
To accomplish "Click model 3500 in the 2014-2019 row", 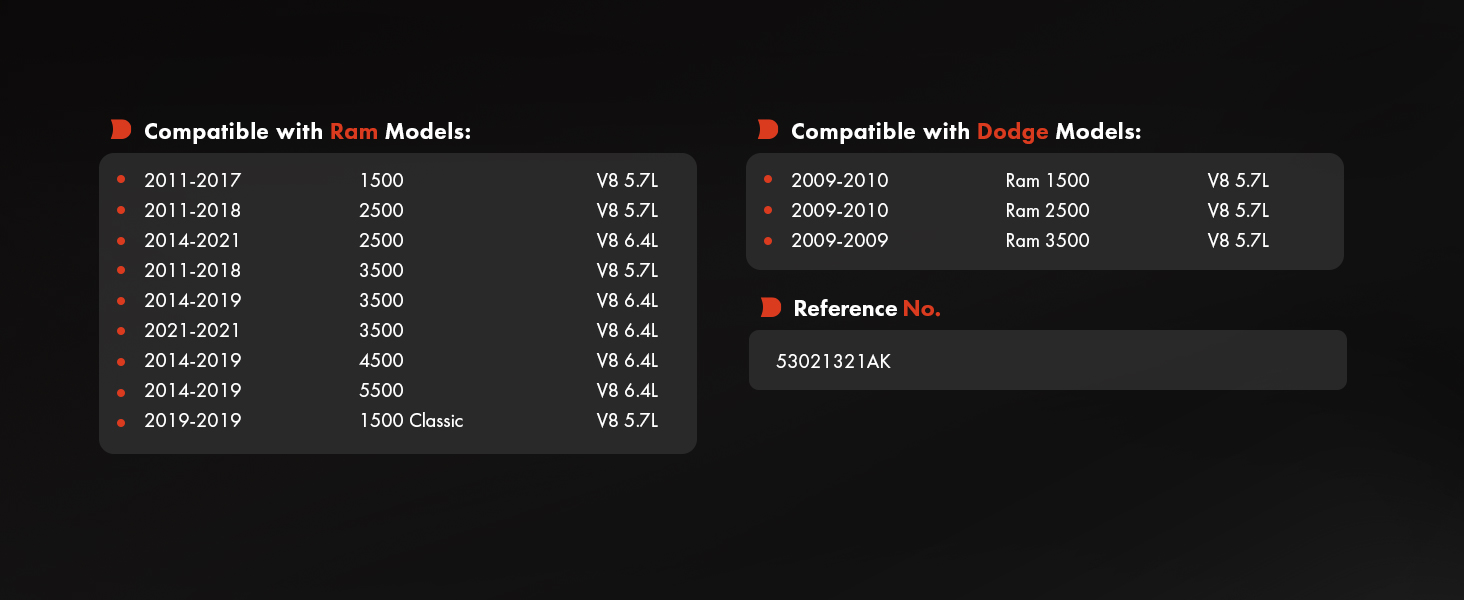I will click(x=382, y=301).
